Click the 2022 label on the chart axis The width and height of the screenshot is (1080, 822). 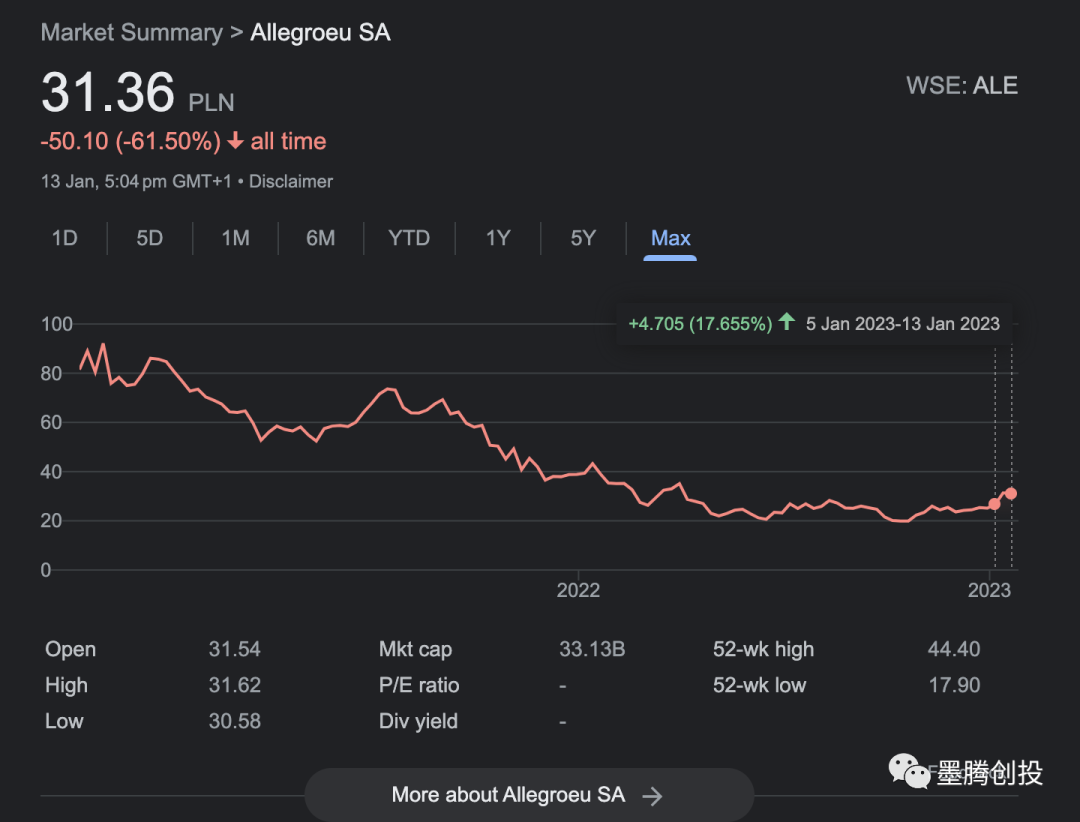click(x=578, y=590)
